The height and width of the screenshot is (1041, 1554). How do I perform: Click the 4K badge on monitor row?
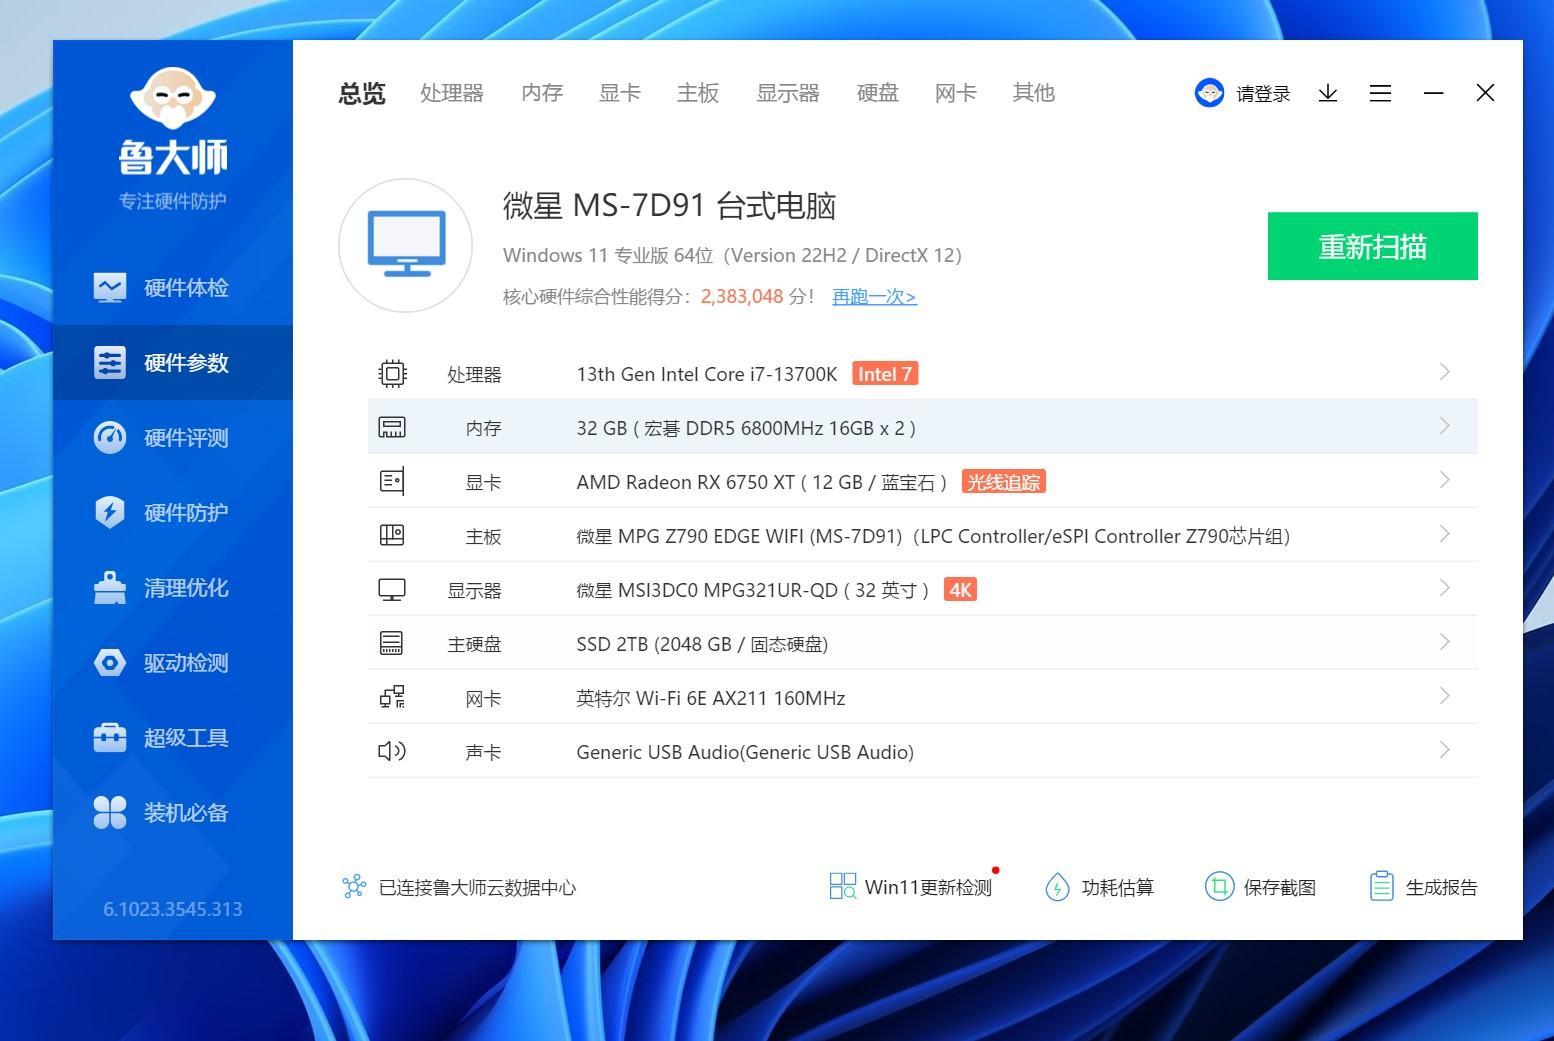pos(960,590)
